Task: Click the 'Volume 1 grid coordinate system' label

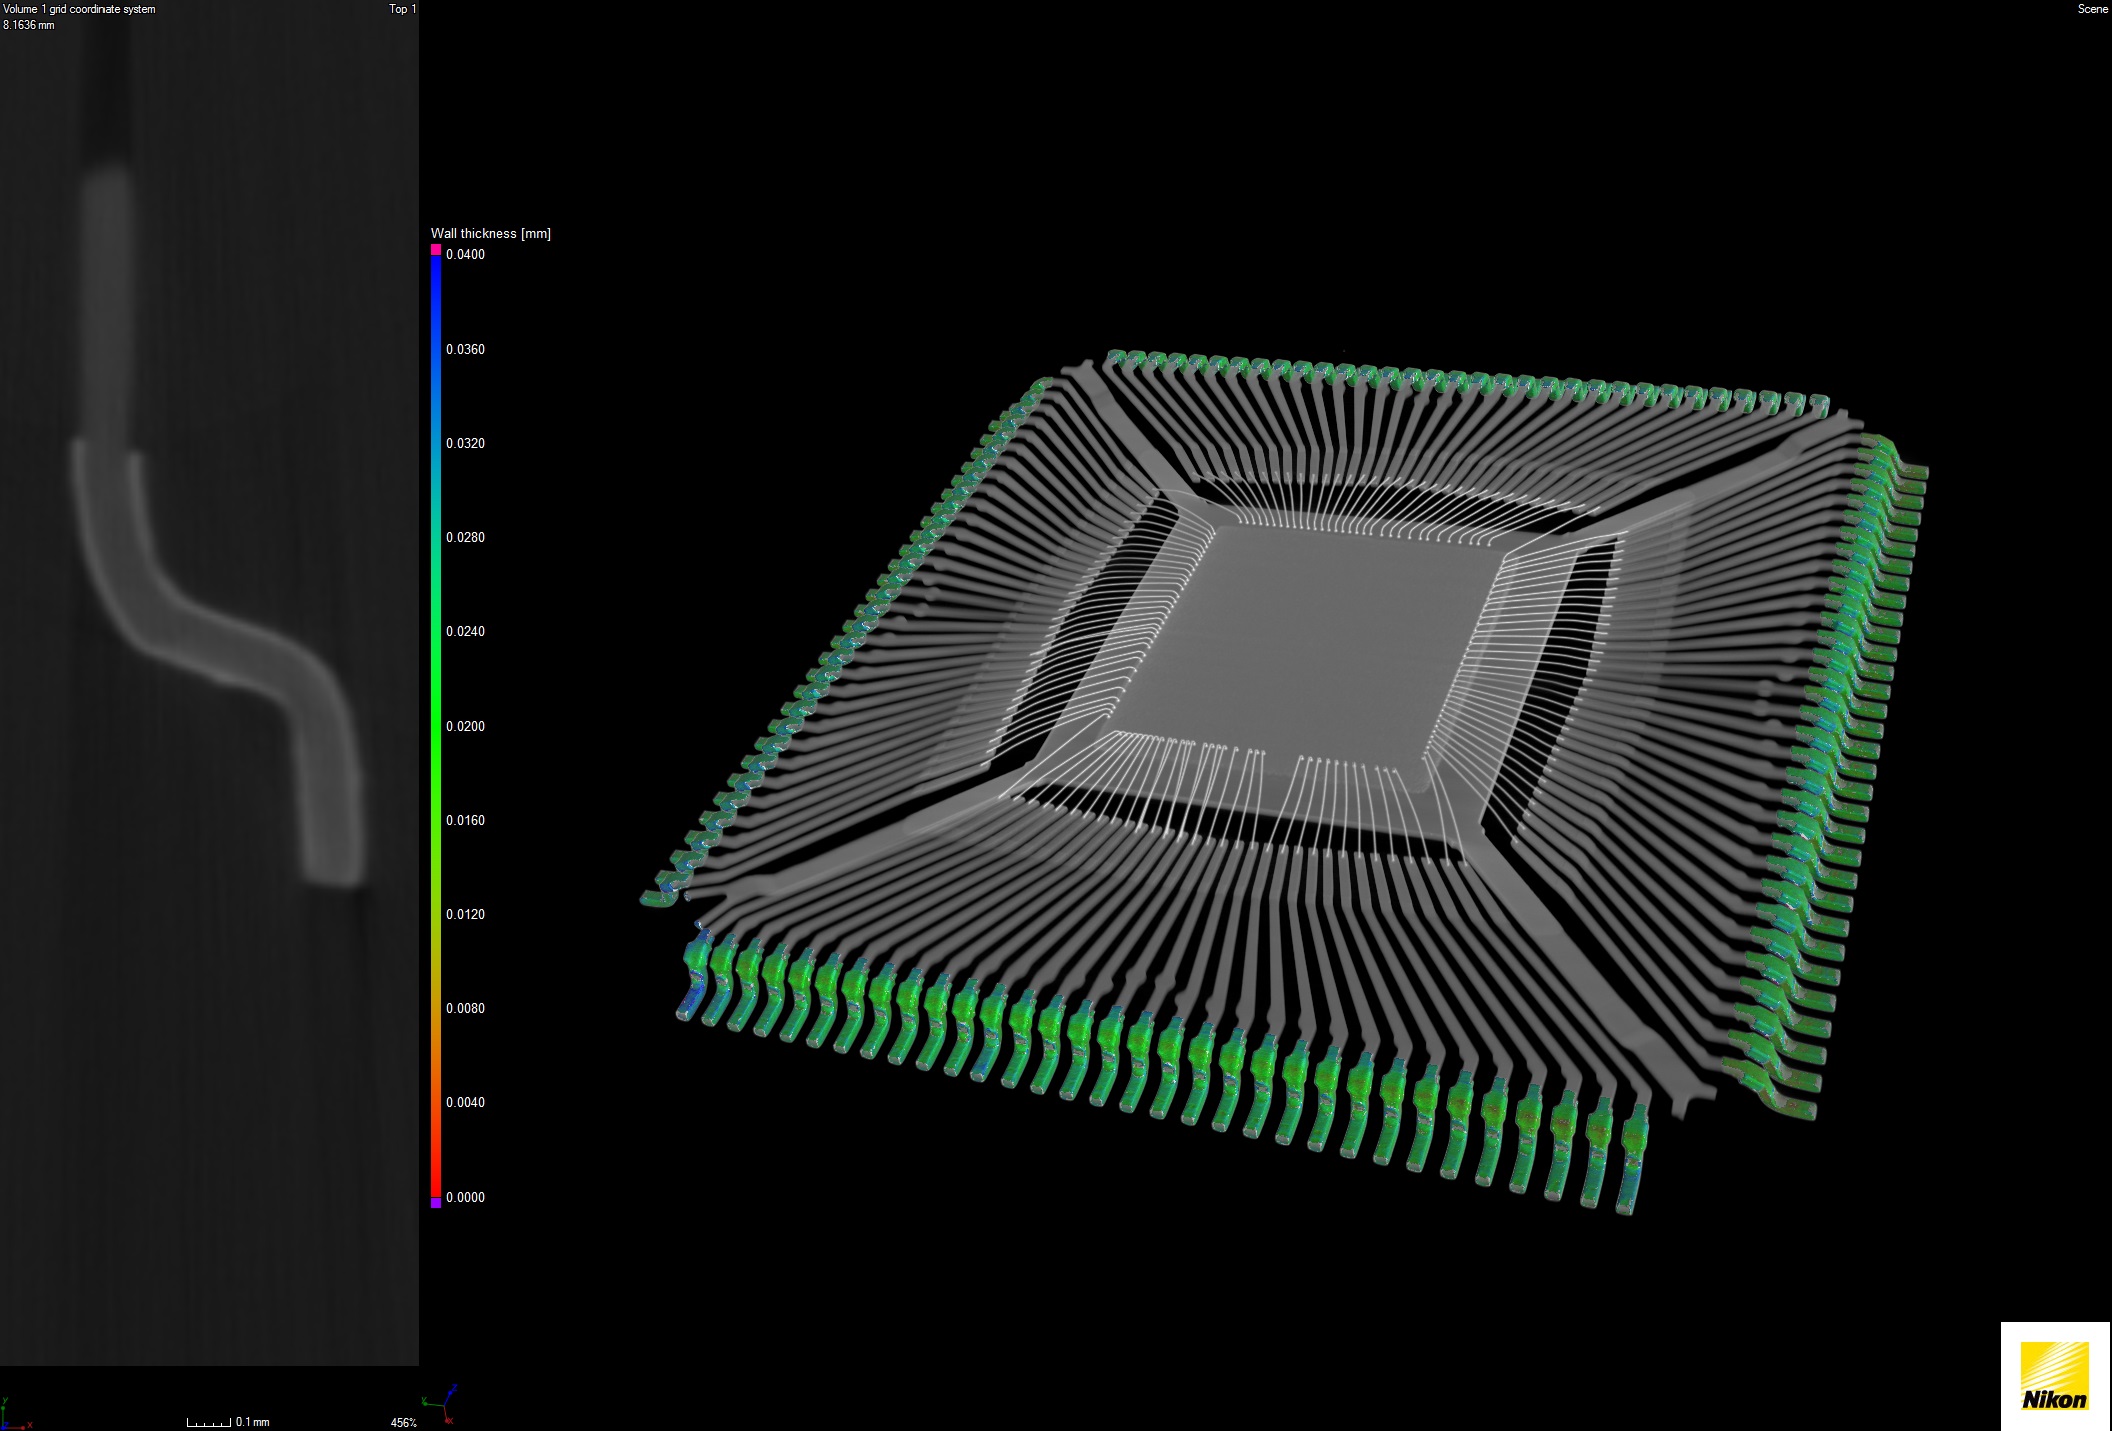Action: 79,9
